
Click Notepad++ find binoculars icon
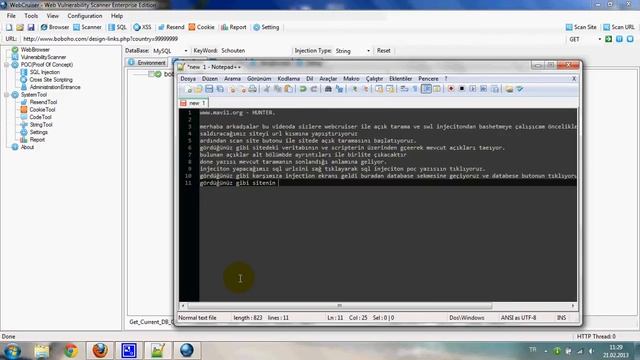coord(328,89)
